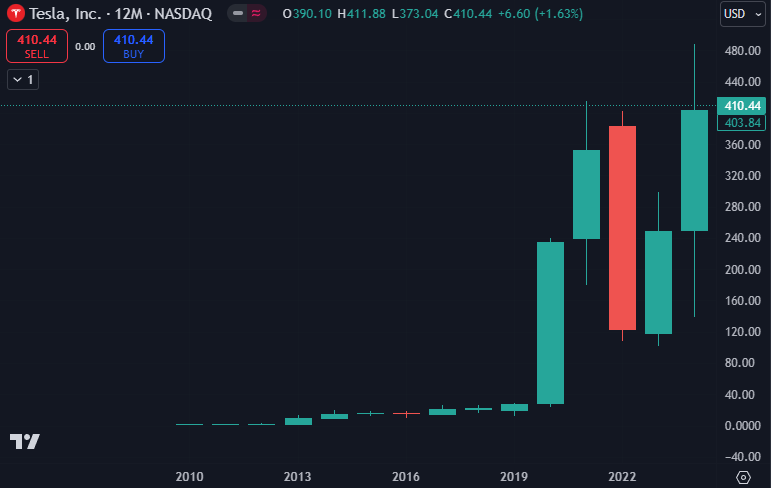This screenshot has width=771, height=488.
Task: Click the pink approximate-equal data icon
Action: [x=256, y=13]
